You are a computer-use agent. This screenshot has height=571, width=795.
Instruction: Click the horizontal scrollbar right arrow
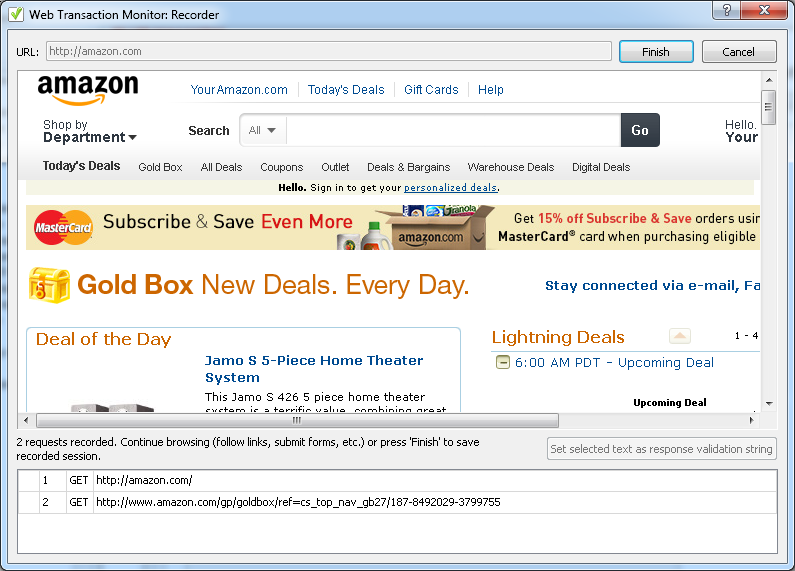(751, 420)
